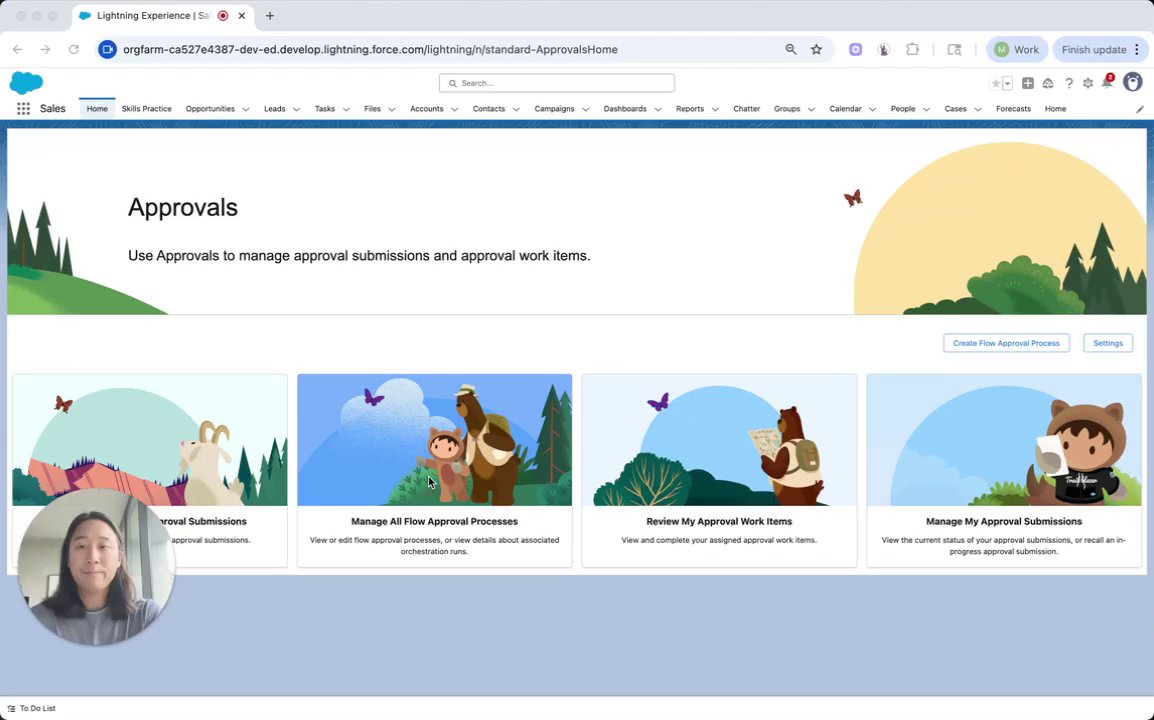Click the browser address bar URL
The image size is (1154, 720).
(370, 49)
